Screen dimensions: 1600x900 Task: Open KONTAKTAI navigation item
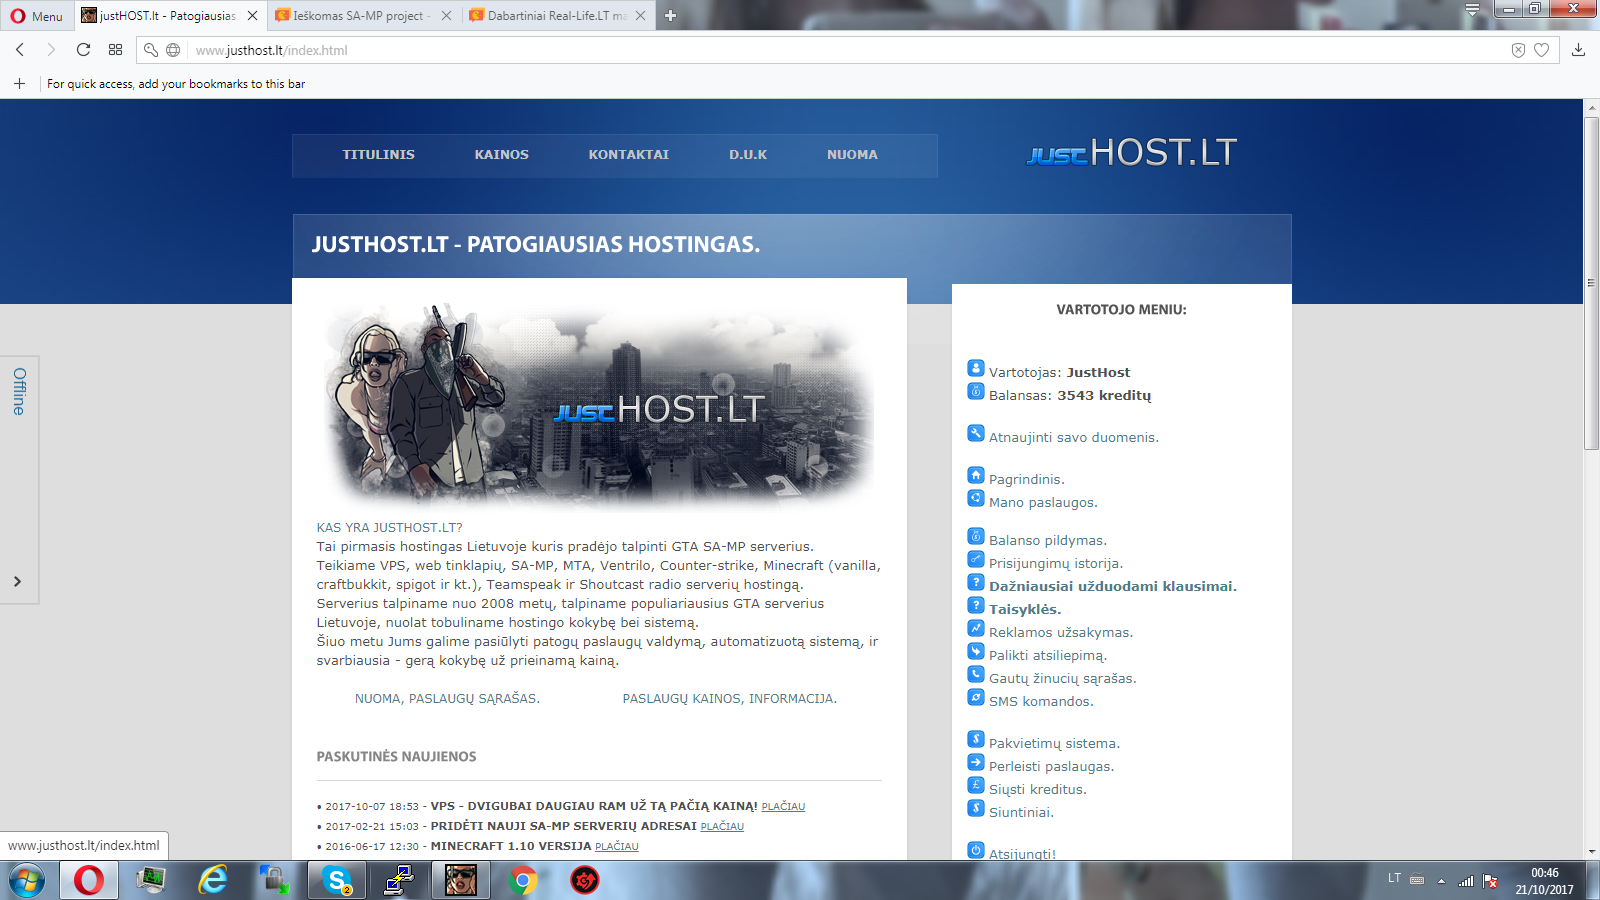coord(629,155)
